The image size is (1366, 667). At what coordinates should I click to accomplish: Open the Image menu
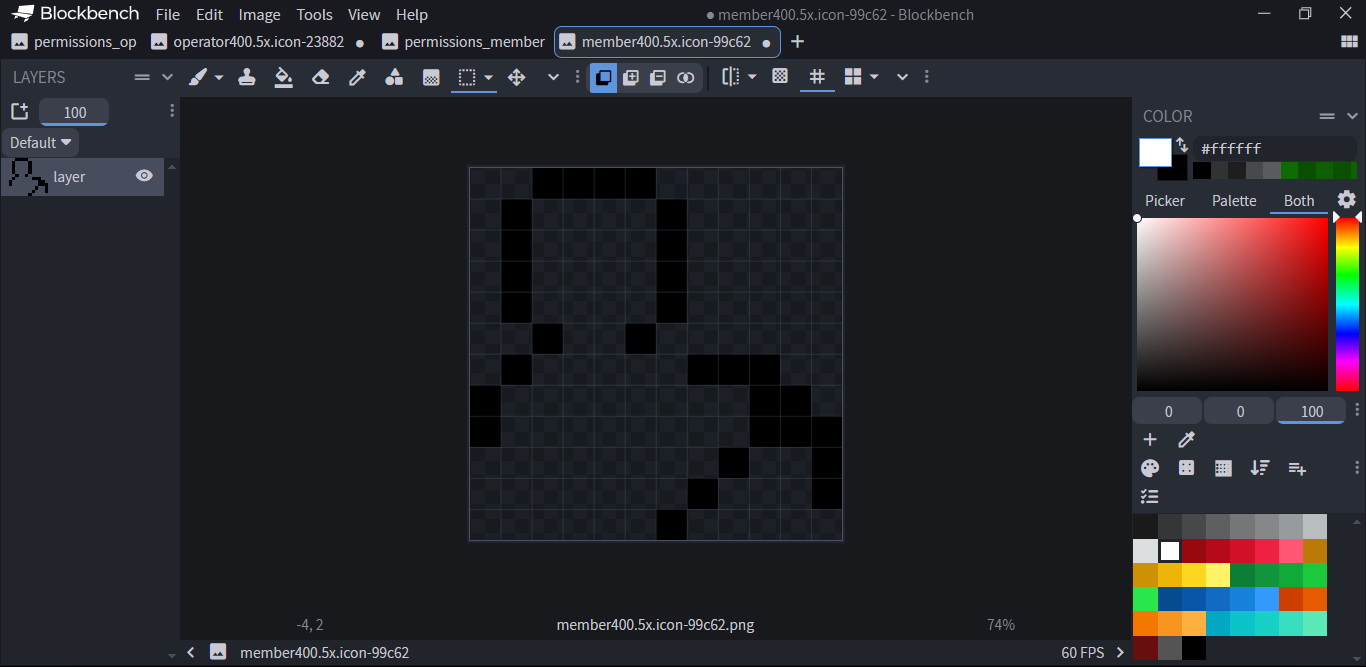259,15
